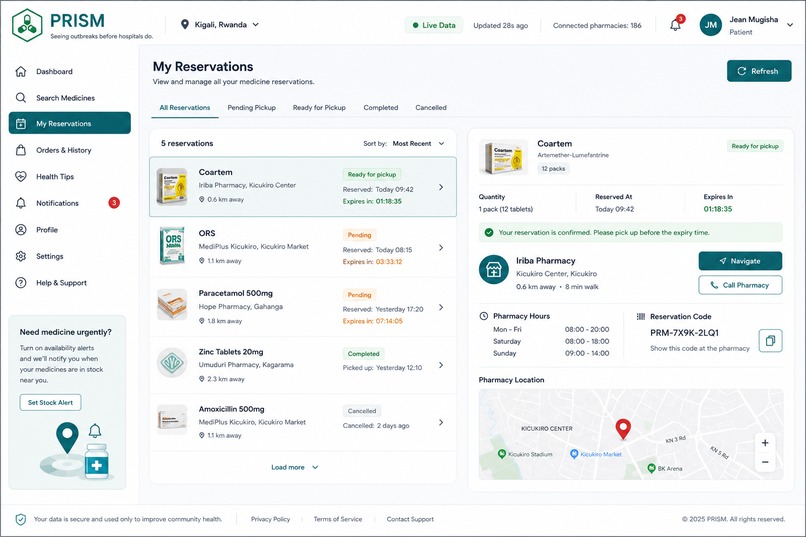Click the 5 reservations count text

187,143
